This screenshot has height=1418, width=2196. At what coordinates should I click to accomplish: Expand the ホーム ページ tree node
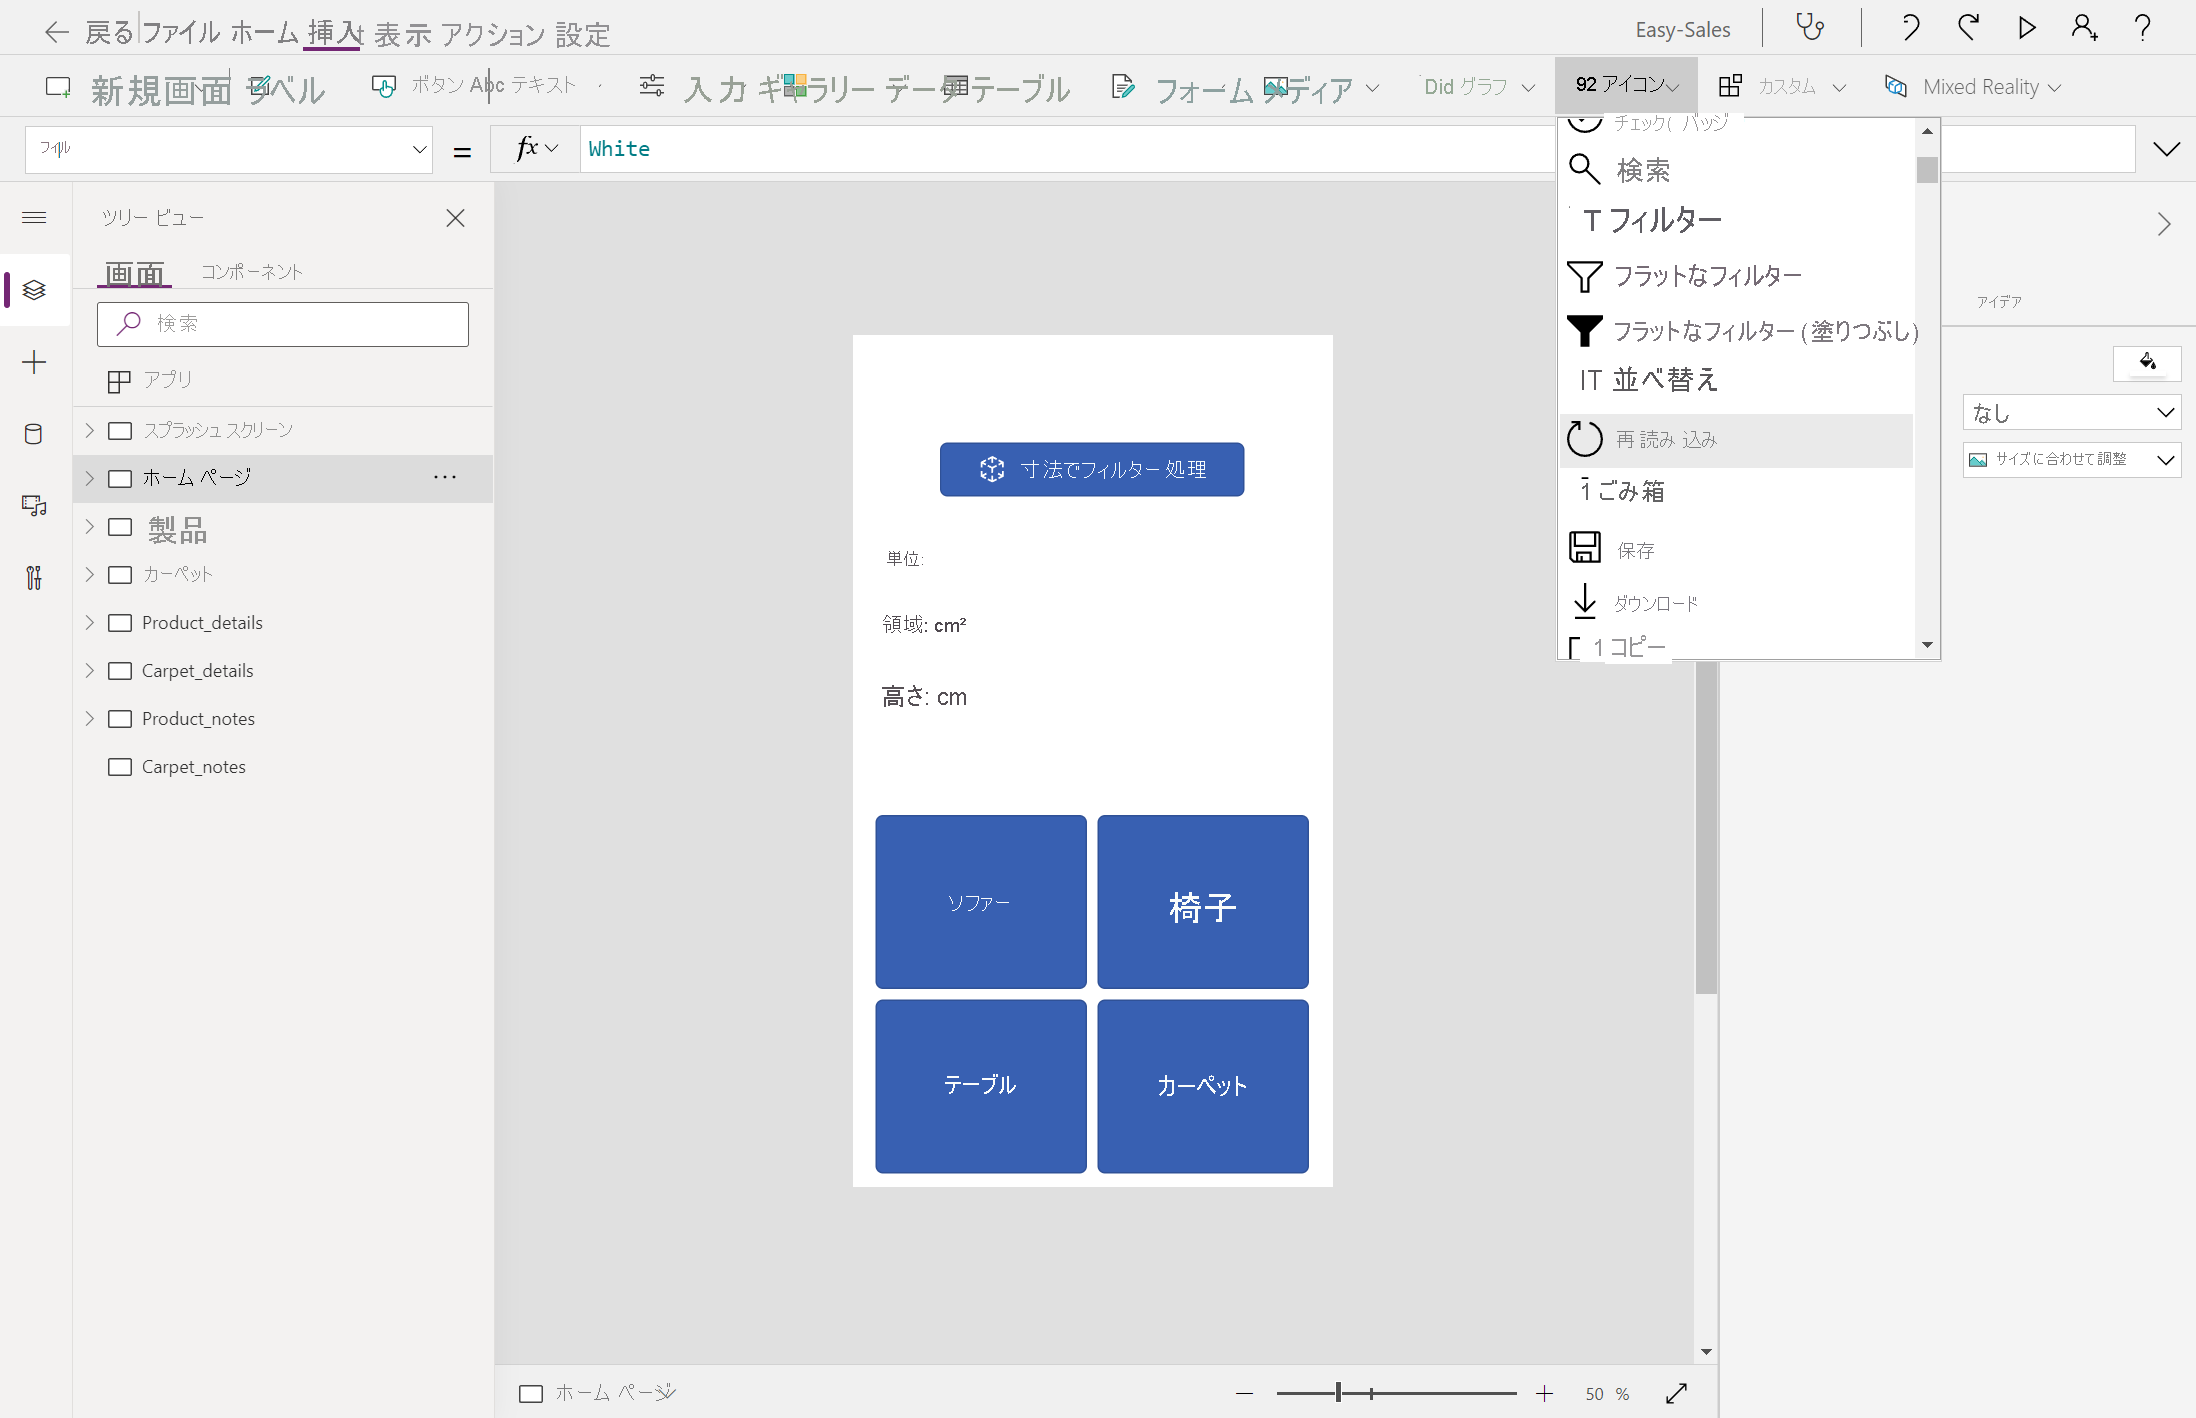pyautogui.click(x=90, y=478)
